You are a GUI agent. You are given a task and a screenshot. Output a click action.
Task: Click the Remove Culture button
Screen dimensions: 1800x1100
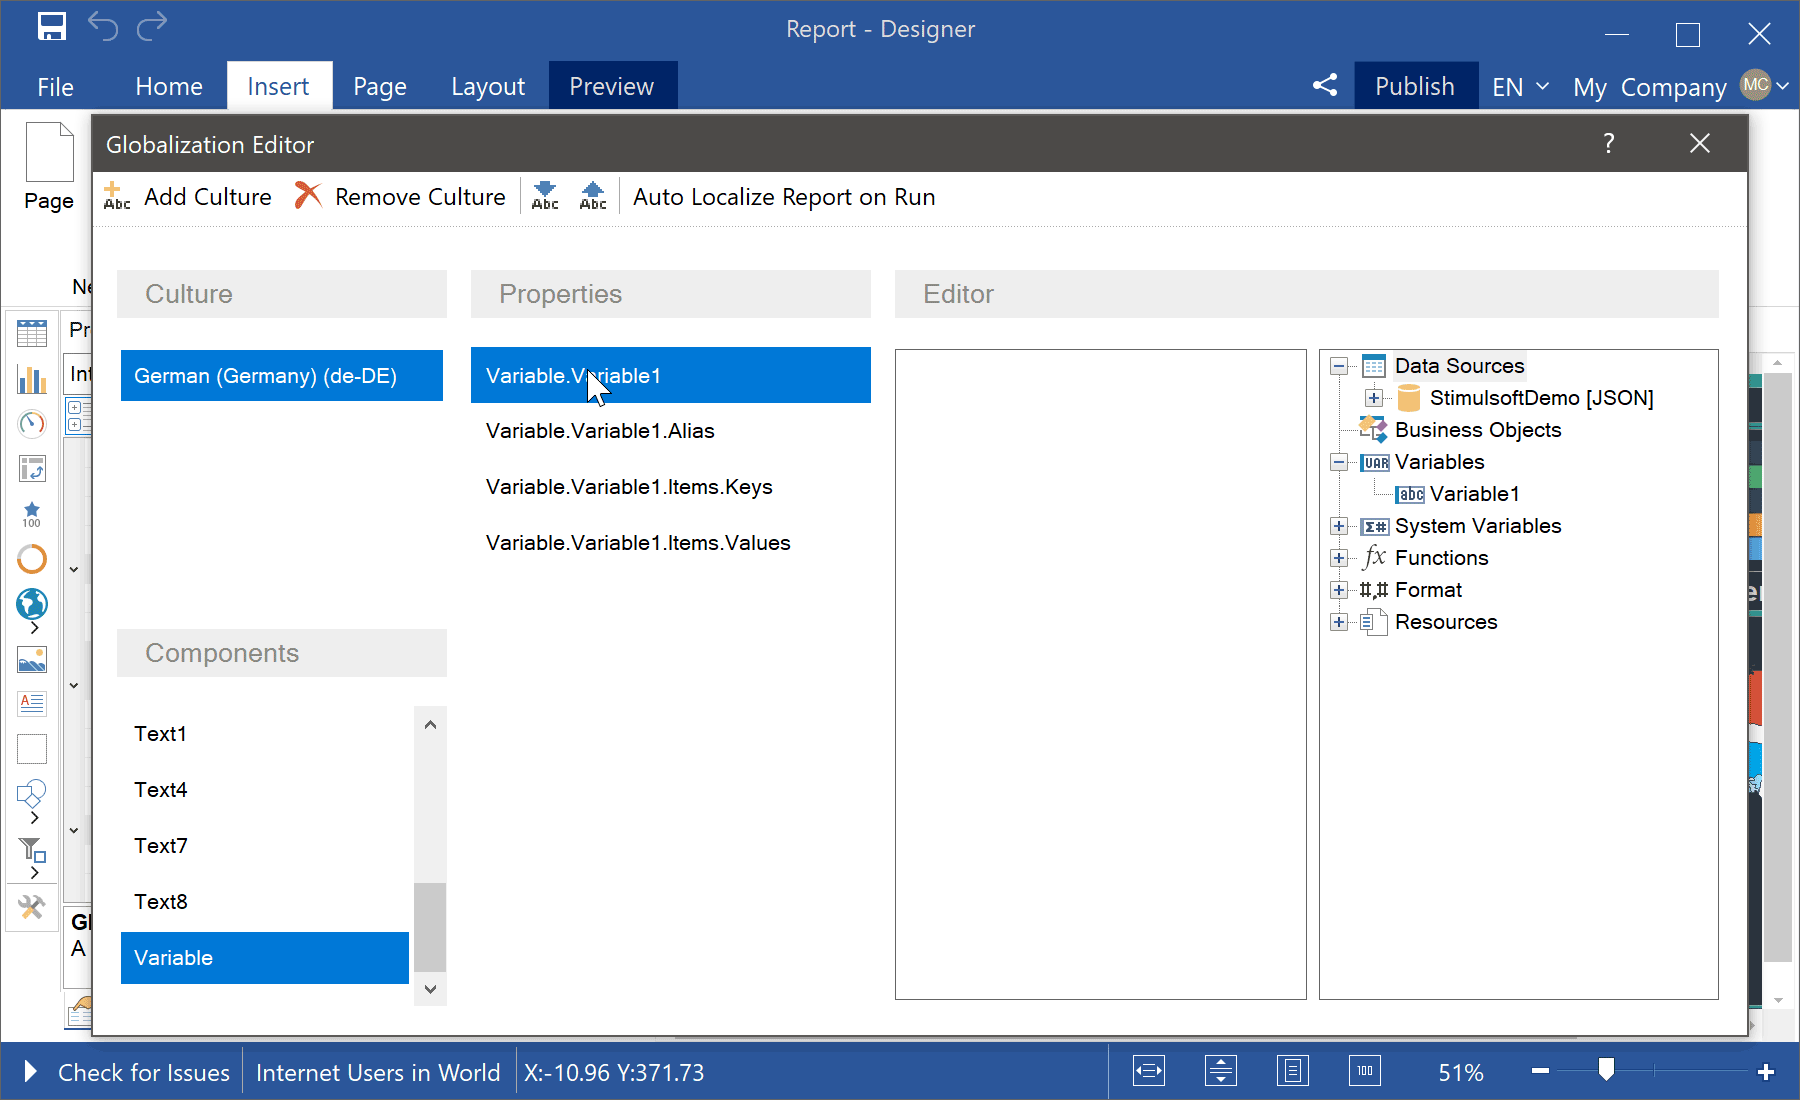click(400, 196)
